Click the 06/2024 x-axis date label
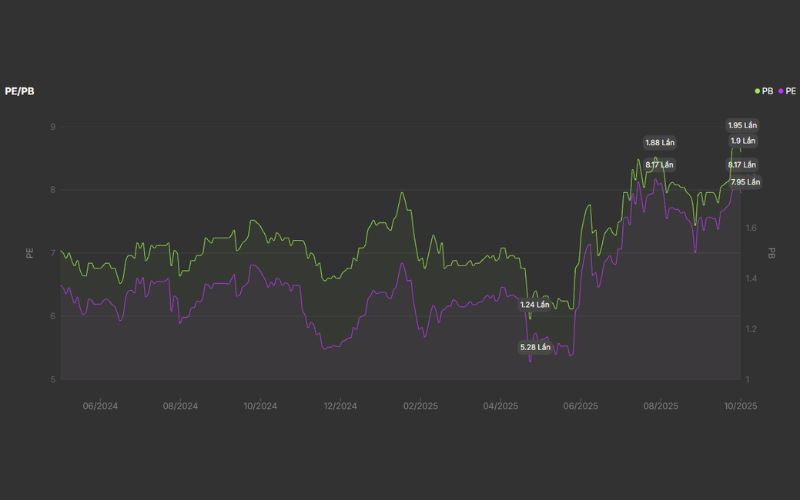 (100, 406)
